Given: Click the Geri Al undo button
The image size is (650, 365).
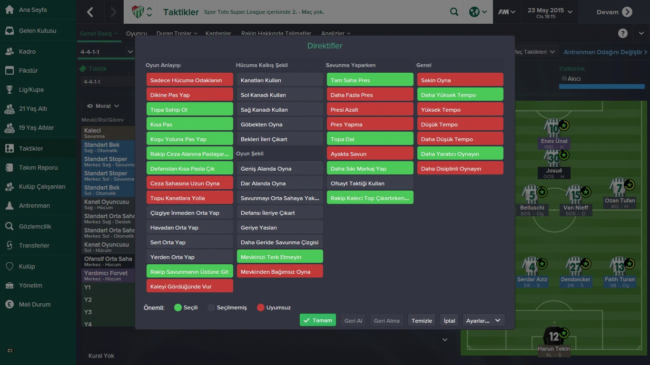Looking at the screenshot, I should click(x=353, y=321).
